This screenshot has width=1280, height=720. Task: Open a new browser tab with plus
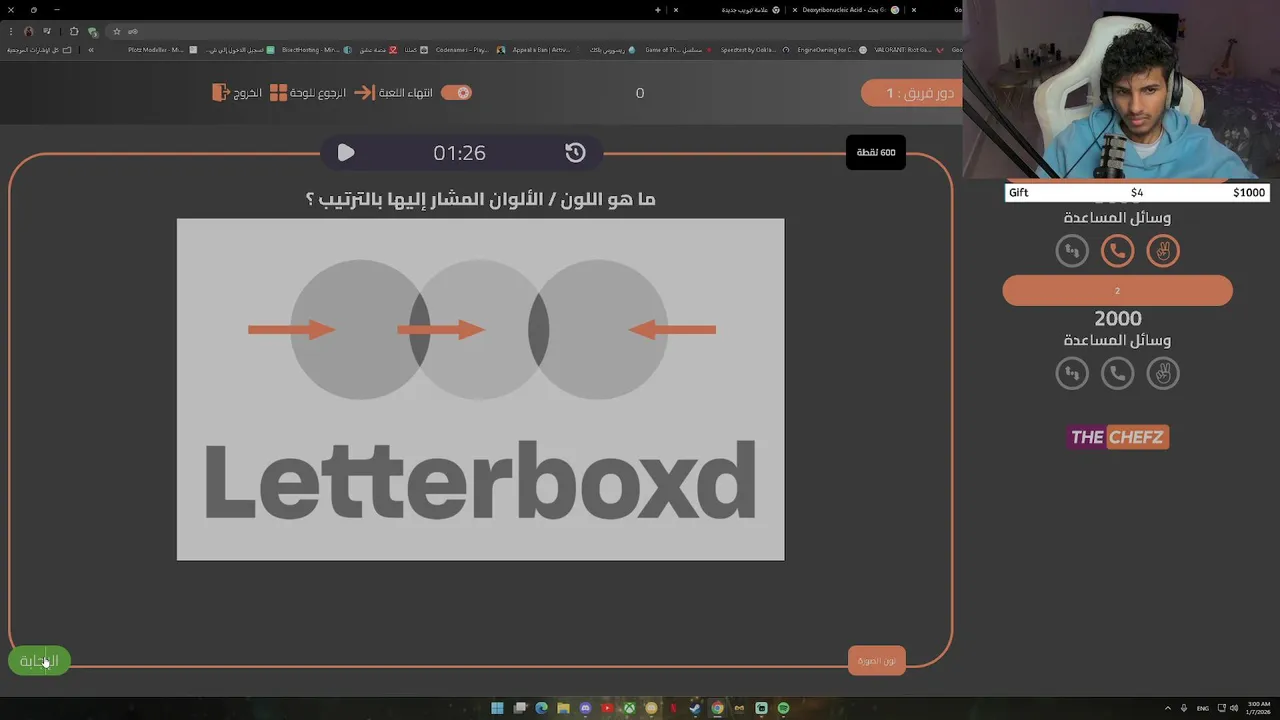click(657, 10)
